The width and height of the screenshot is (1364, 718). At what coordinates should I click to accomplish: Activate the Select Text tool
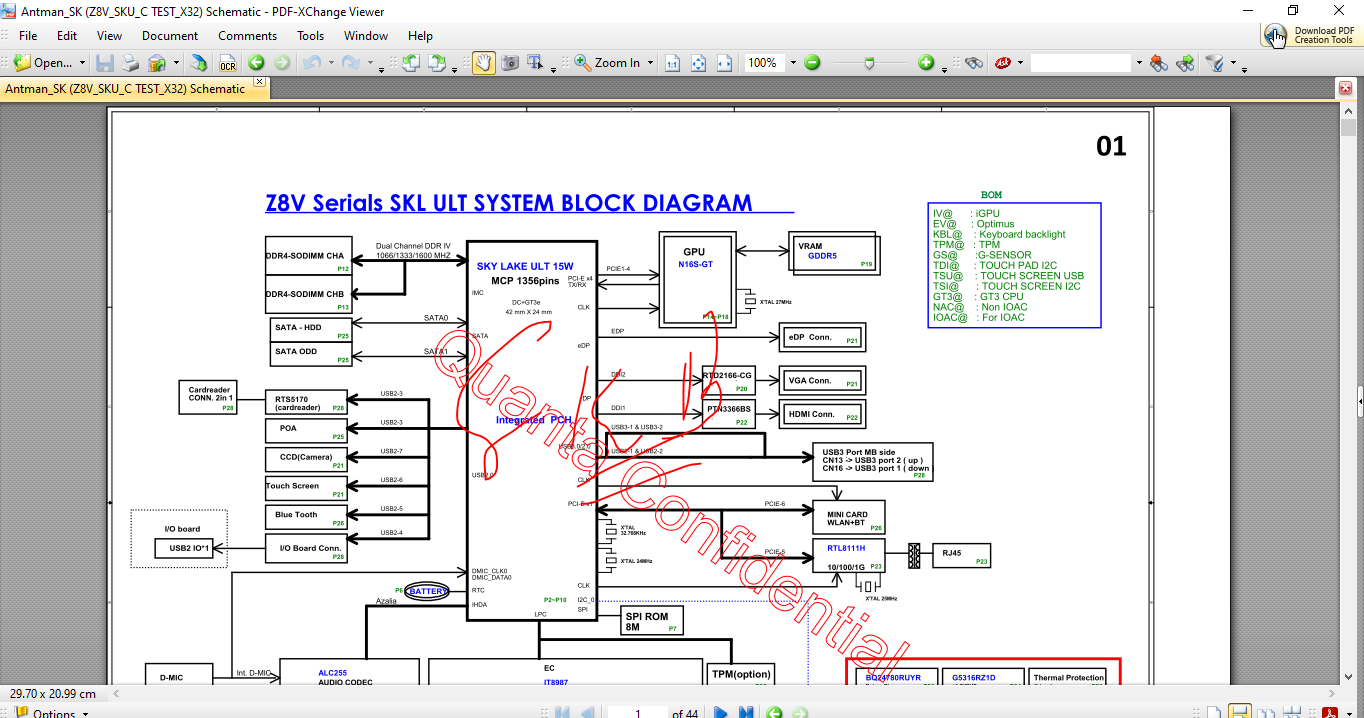(535, 63)
